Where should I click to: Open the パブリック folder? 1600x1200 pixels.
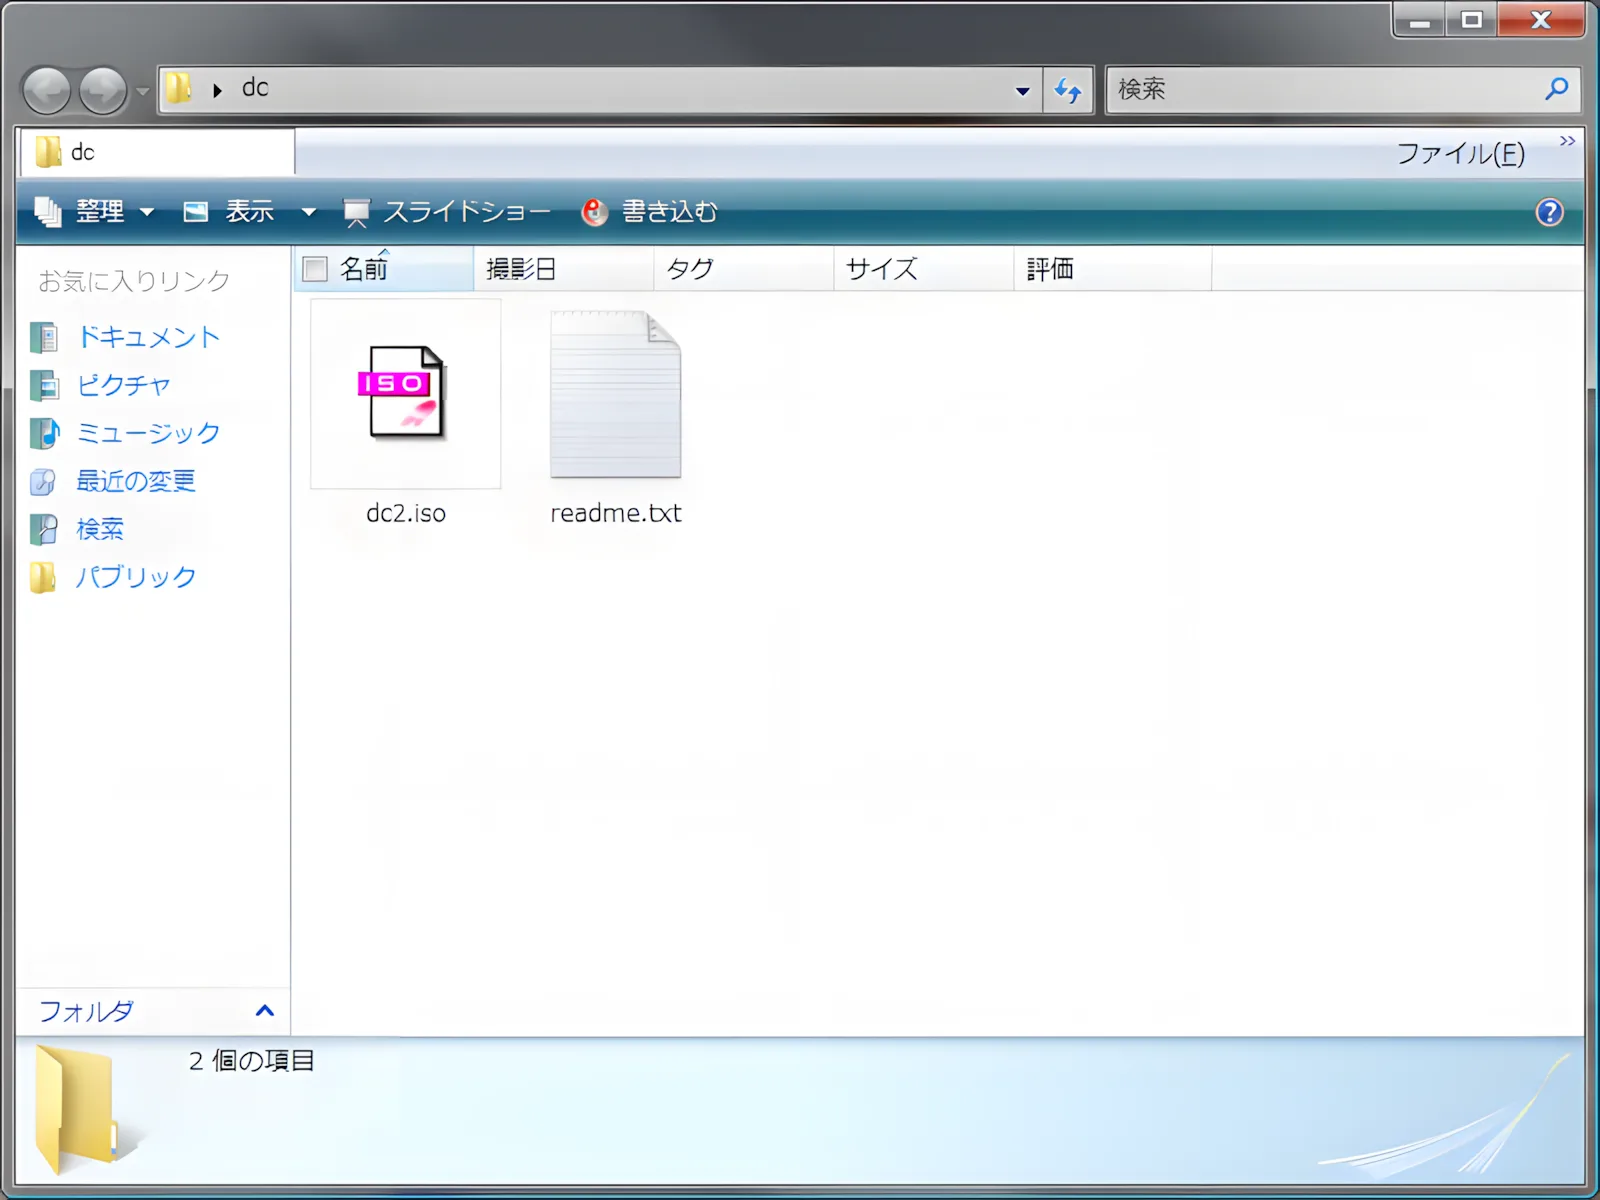click(x=134, y=577)
